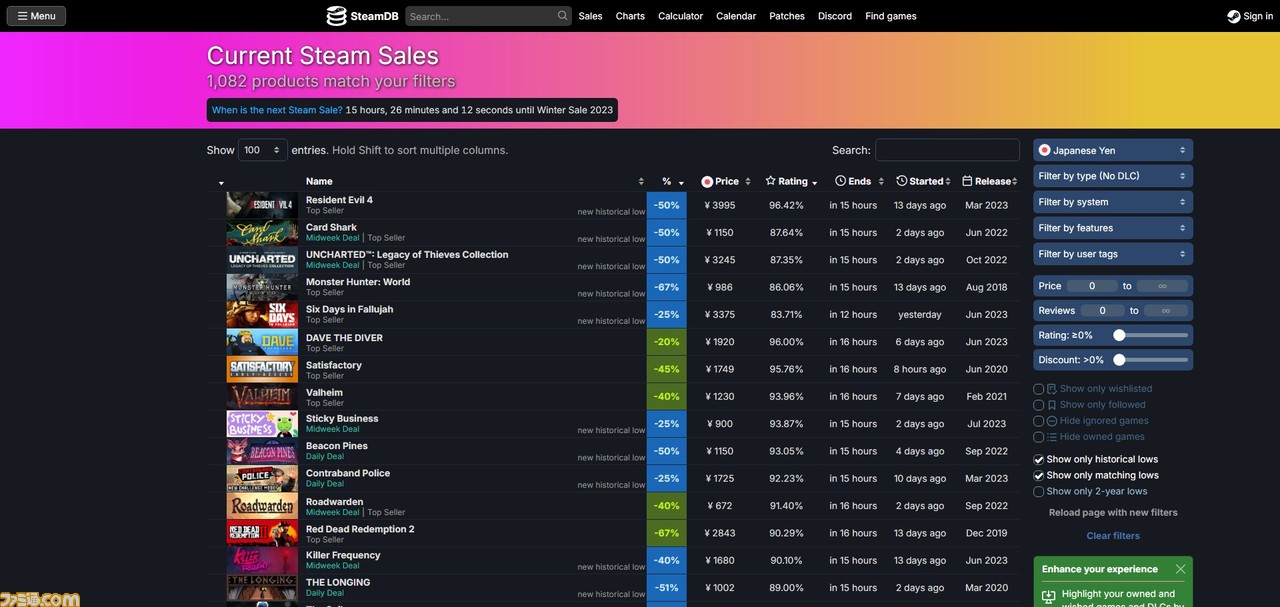Viewport: 1280px width, 607px height.
Task: Open Resident Evil 4 game thumbnail
Action: [262, 205]
